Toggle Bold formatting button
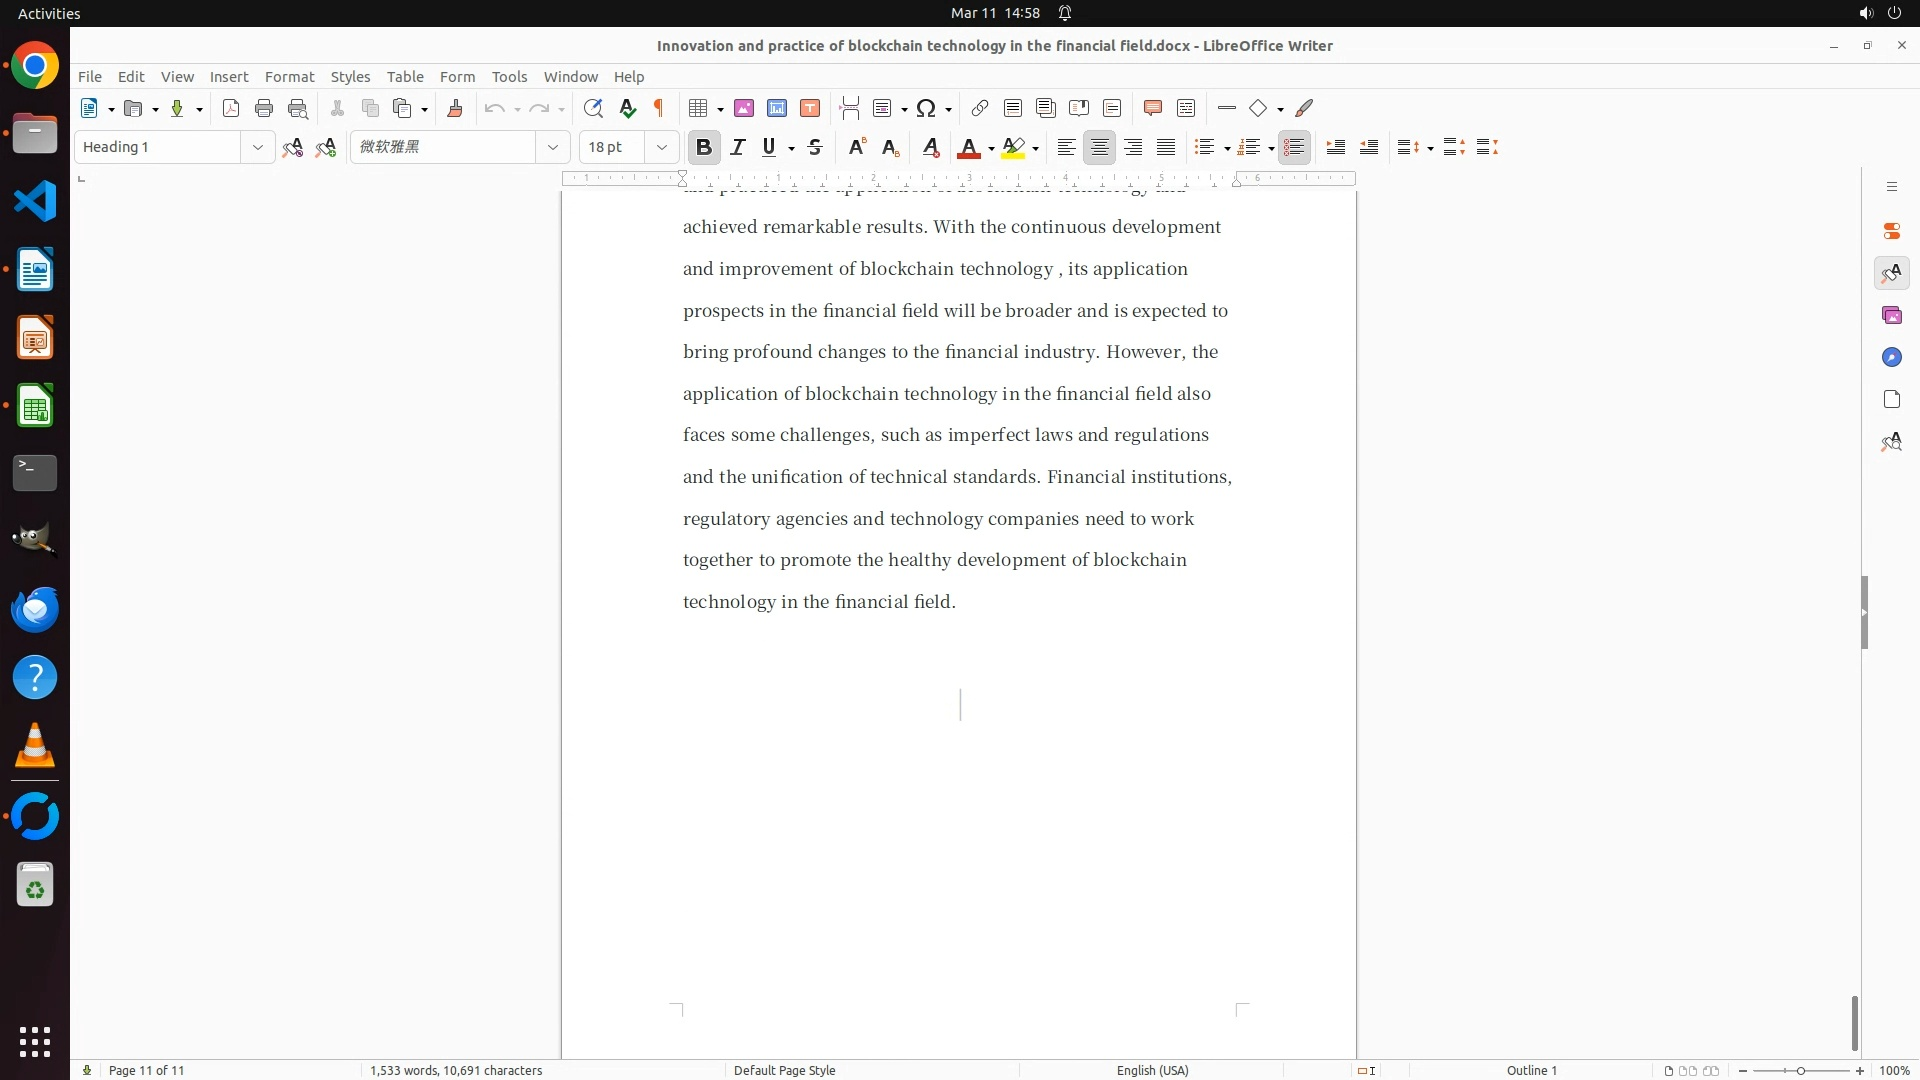 tap(704, 147)
